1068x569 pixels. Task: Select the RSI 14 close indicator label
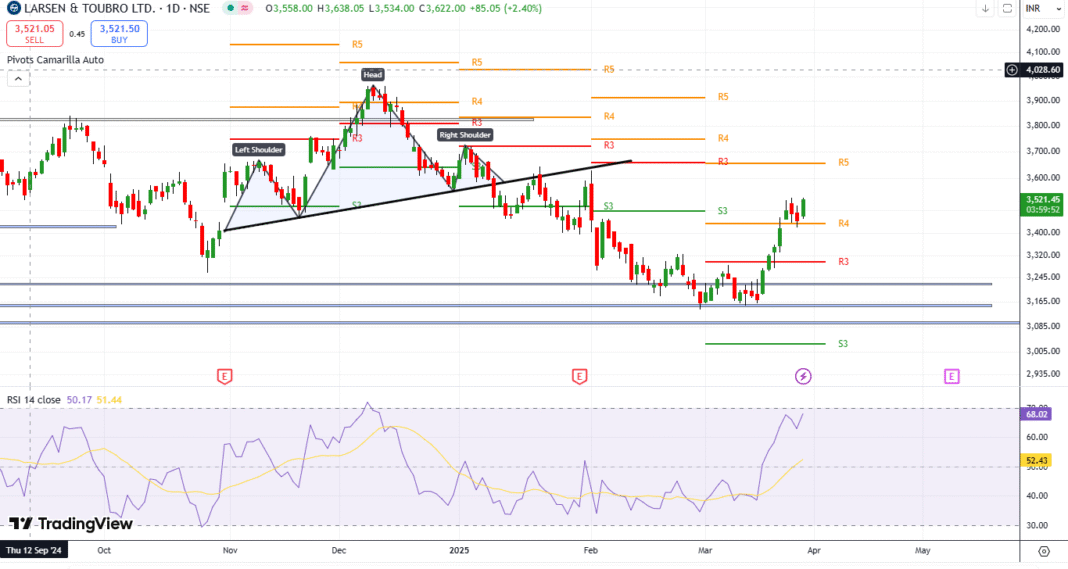click(x=34, y=399)
